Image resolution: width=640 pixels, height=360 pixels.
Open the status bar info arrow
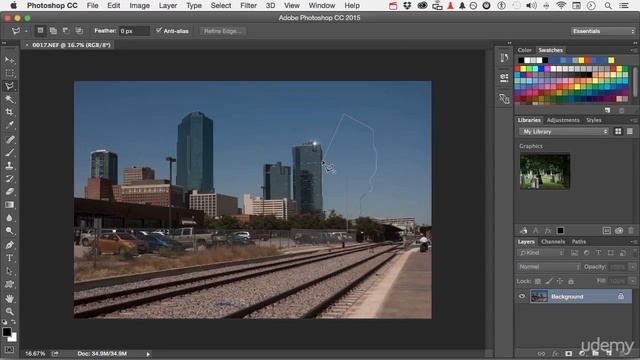pyautogui.click(x=148, y=354)
